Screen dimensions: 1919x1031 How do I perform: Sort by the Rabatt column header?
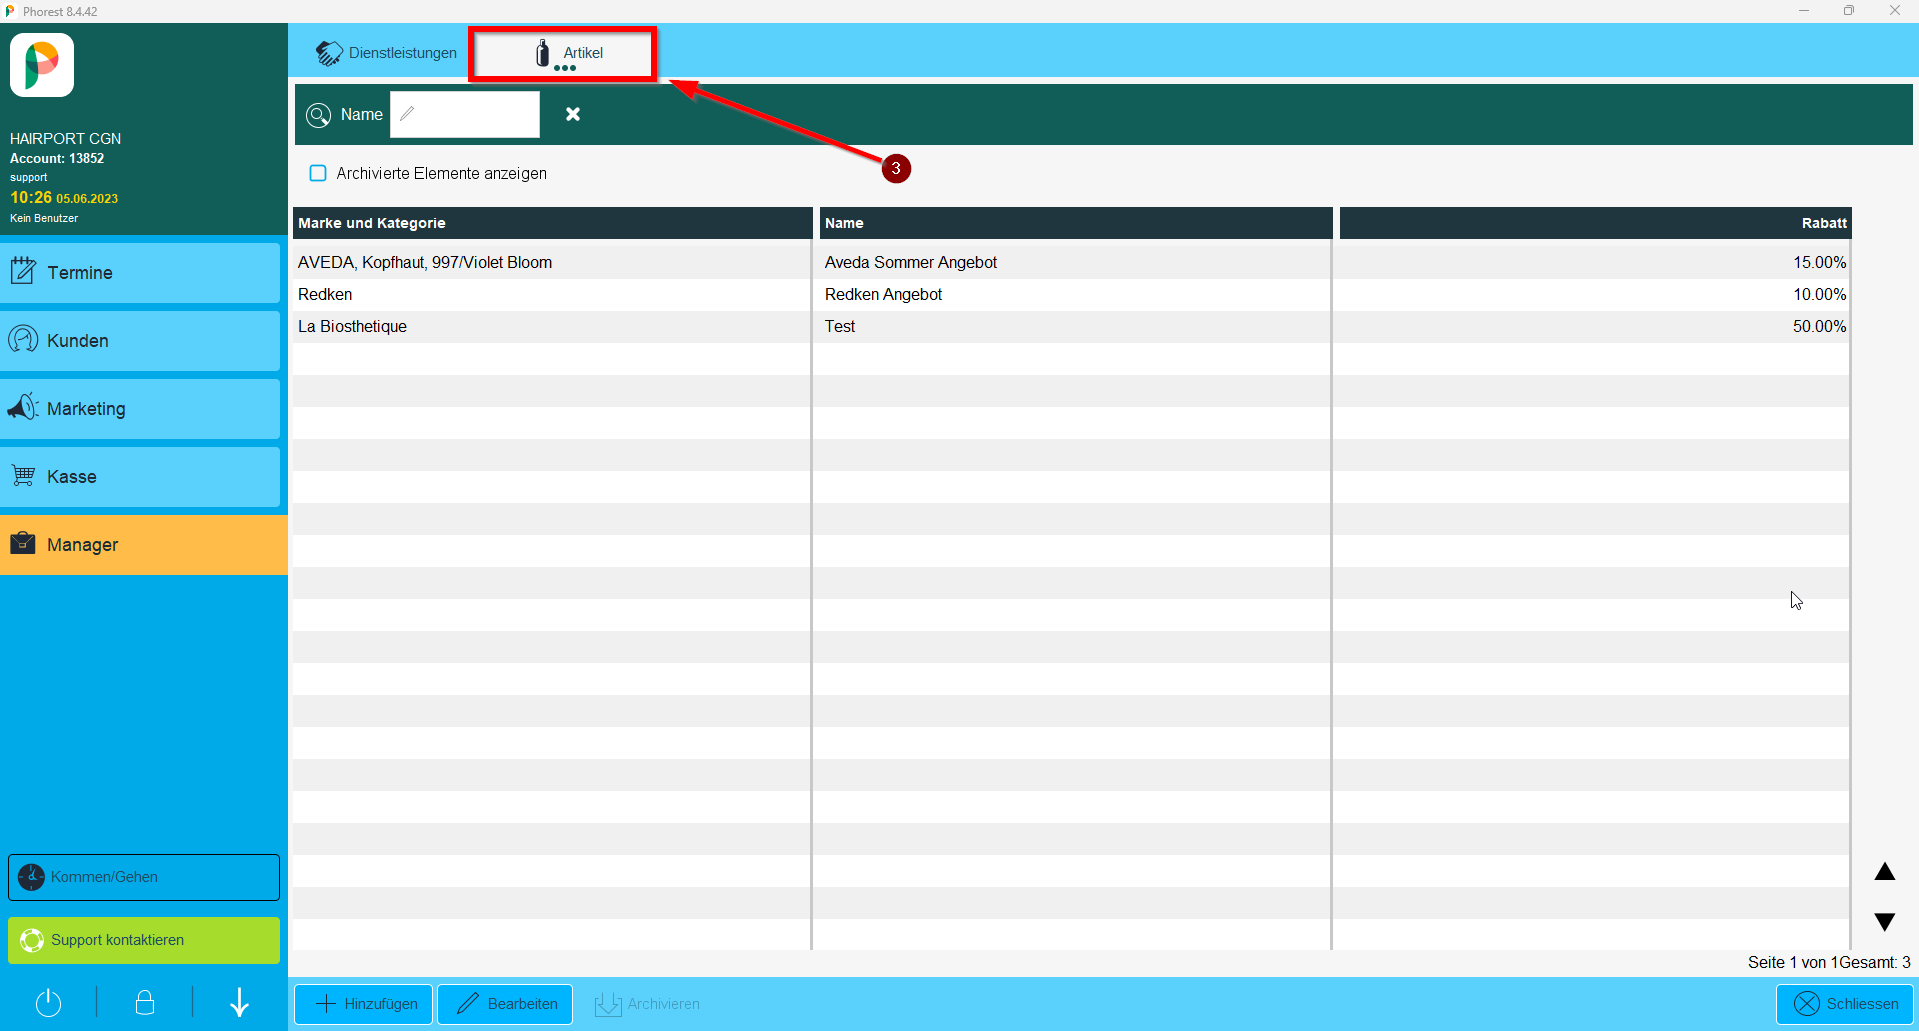point(1595,223)
